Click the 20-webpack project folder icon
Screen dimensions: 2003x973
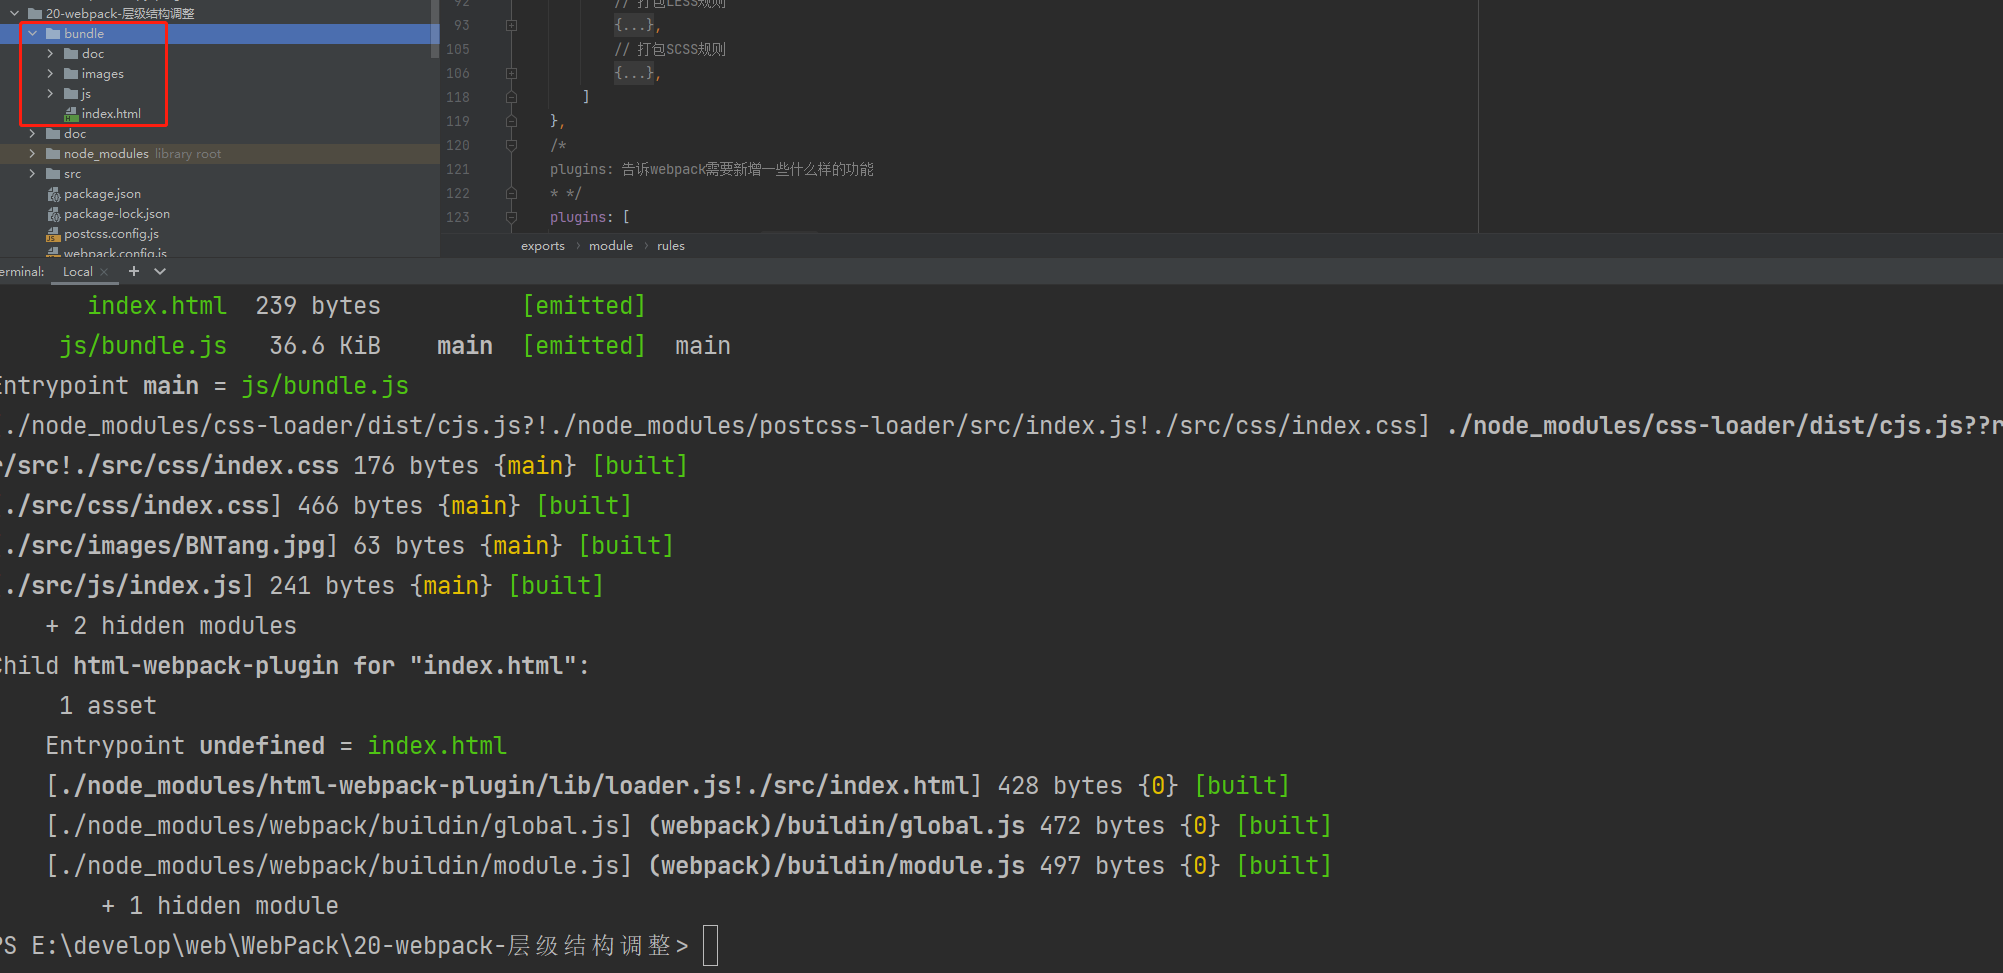tap(35, 13)
